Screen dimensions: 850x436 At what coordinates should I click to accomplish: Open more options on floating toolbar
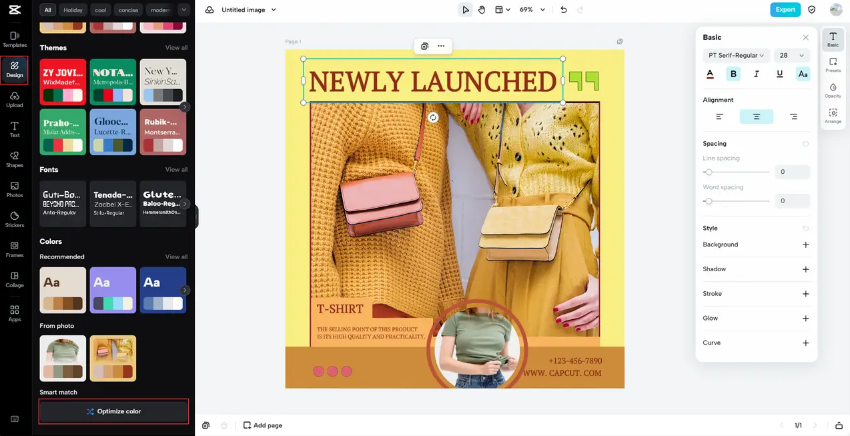(x=441, y=46)
